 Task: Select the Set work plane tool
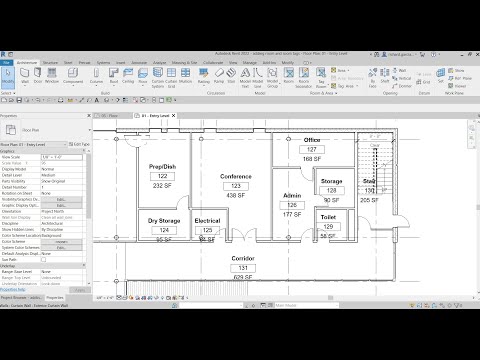click(x=440, y=75)
